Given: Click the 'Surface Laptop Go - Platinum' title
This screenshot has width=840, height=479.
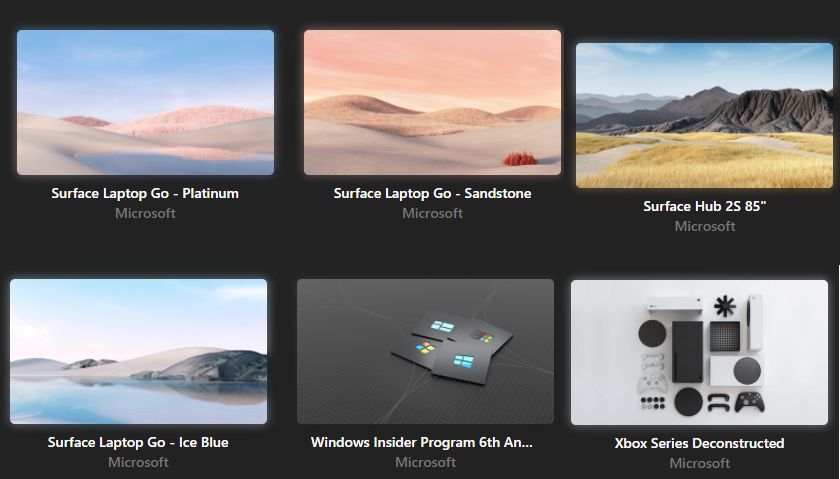Looking at the screenshot, I should [145, 193].
